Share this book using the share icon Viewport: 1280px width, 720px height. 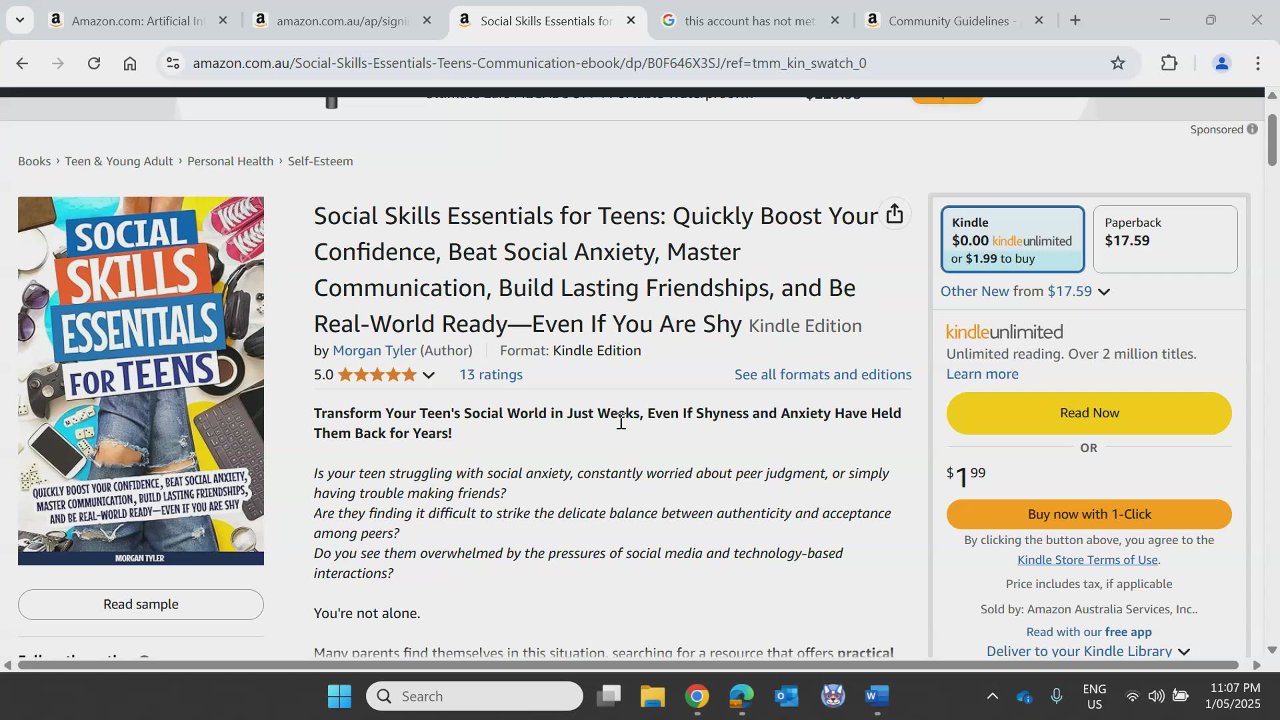pos(895,215)
